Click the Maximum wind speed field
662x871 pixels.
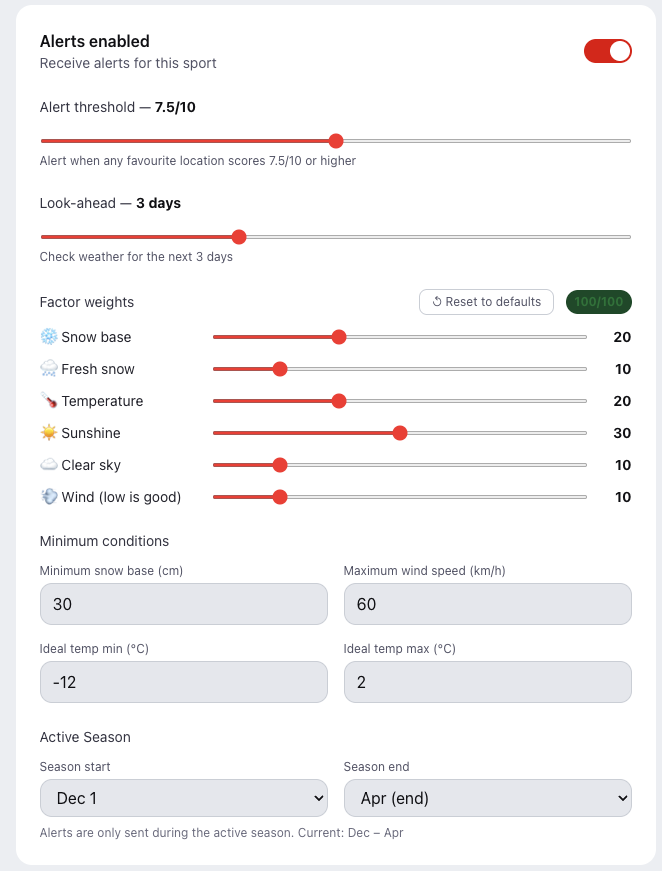[487, 604]
